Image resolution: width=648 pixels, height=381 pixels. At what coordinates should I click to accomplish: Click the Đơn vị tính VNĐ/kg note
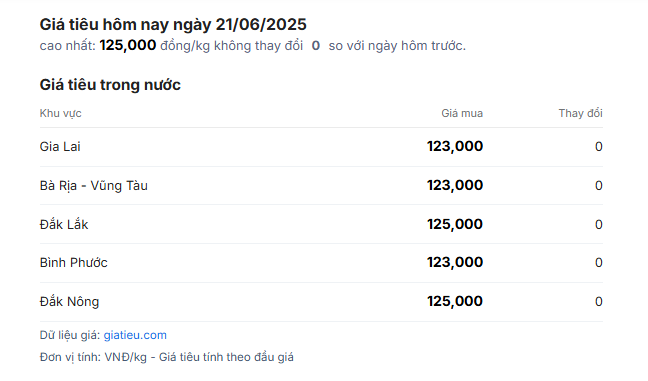[167, 357]
